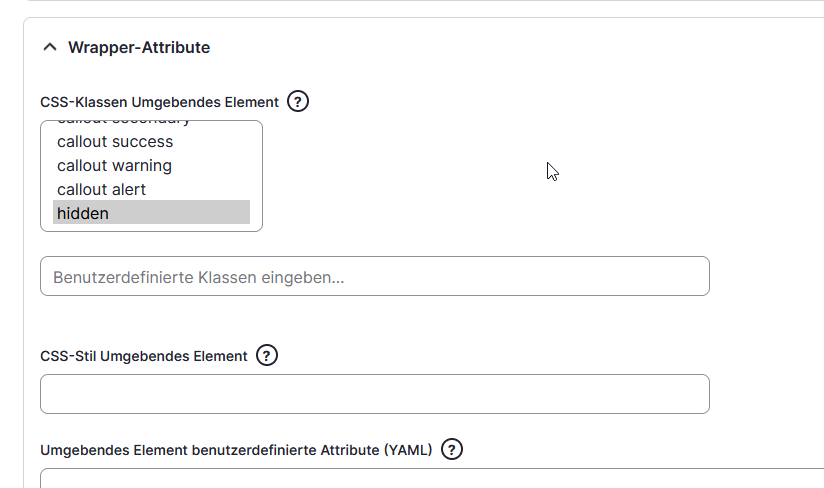Click empty space below hidden in class list
The height and width of the screenshot is (488, 824).
tap(150, 227)
